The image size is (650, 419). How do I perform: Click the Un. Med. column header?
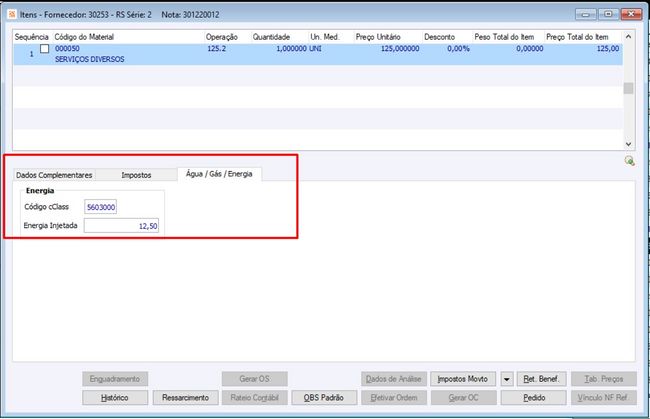coord(325,37)
